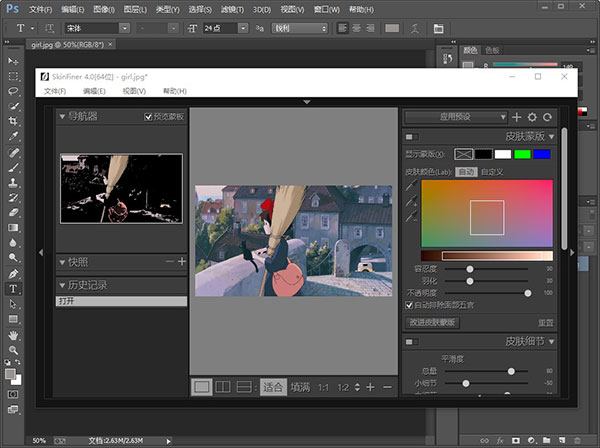Select the Horizontal Type tool in toolbar
The height and width of the screenshot is (448, 600).
pos(13,289)
